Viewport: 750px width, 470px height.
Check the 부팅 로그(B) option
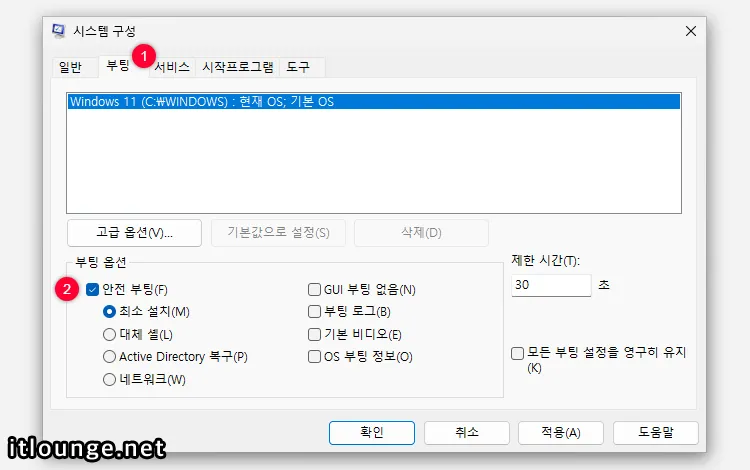pos(314,312)
